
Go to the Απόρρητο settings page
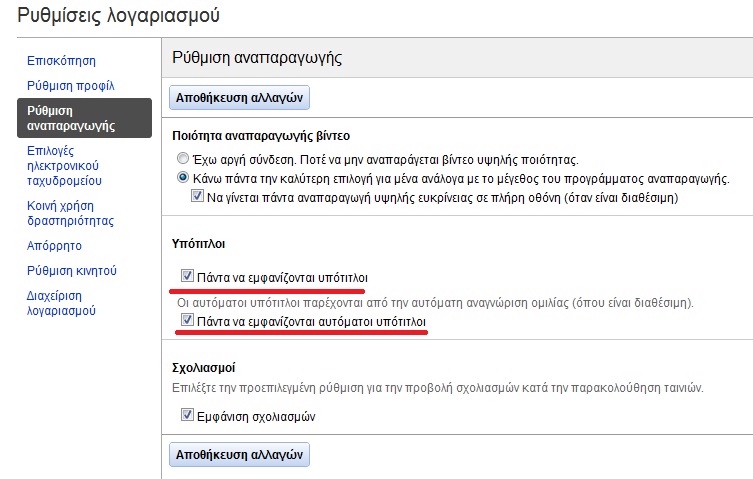(54, 245)
